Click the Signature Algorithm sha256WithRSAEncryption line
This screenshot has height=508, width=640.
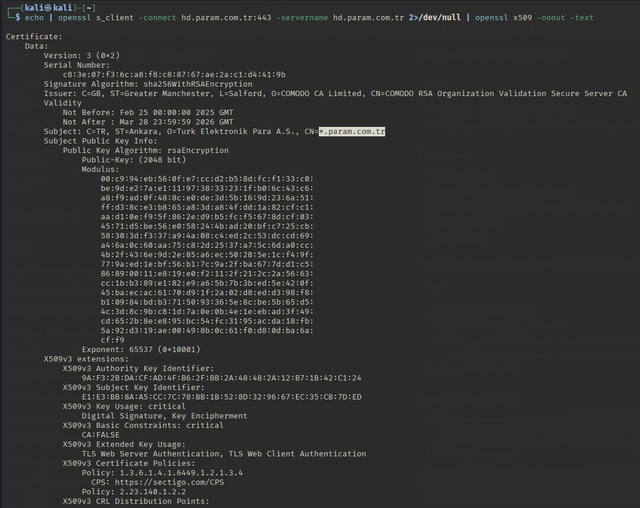click(148, 84)
